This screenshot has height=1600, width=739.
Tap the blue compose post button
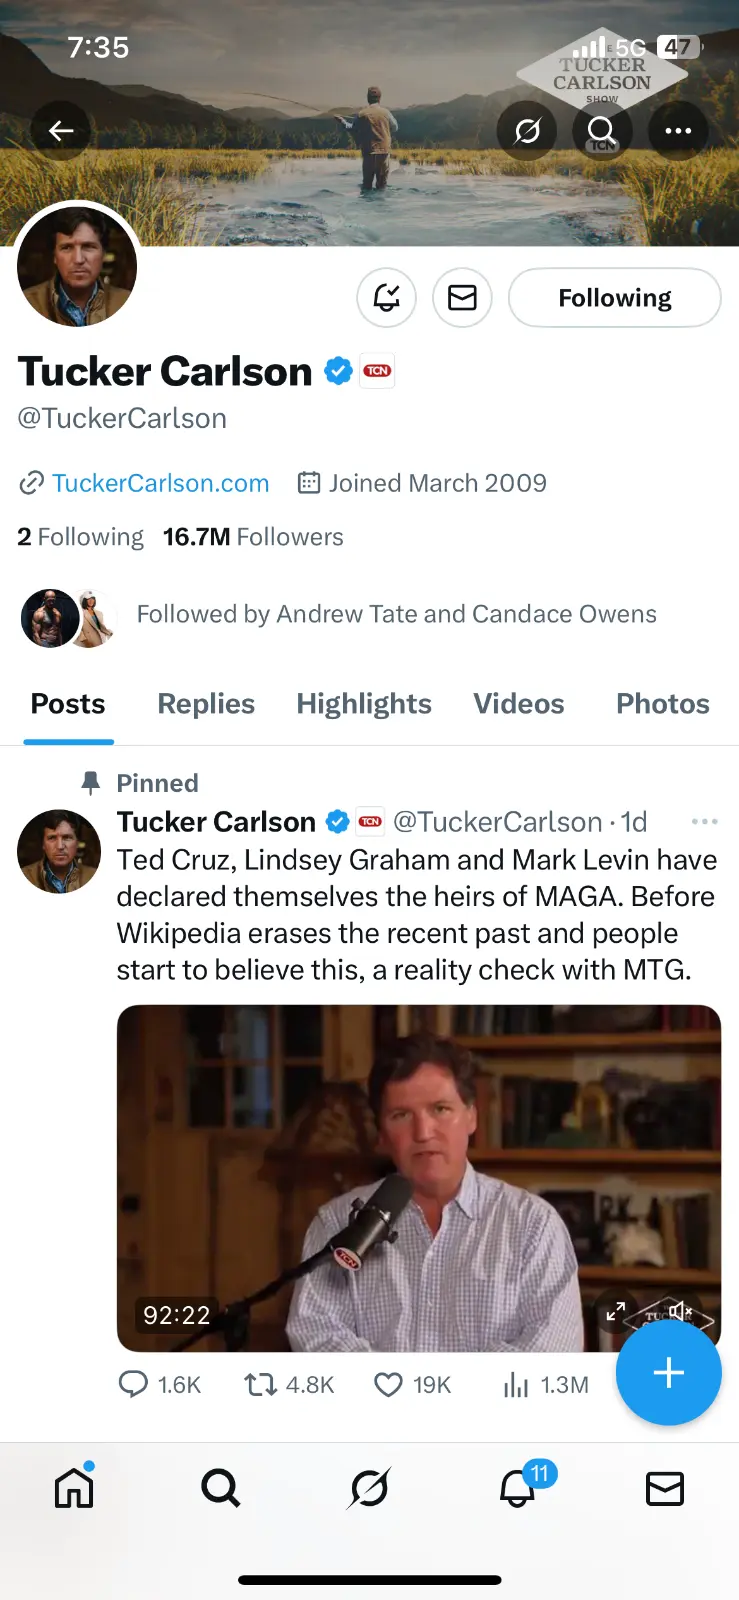click(x=668, y=1373)
